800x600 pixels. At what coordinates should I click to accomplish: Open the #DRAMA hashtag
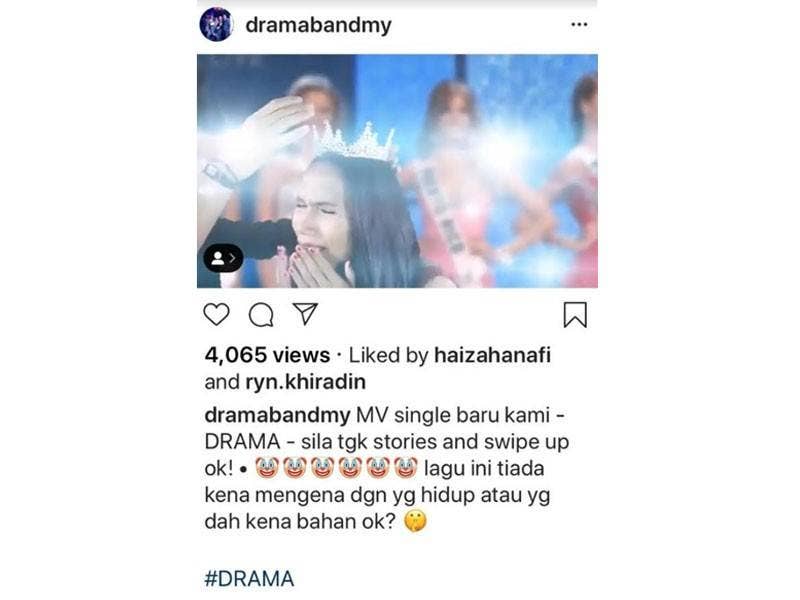click(x=249, y=579)
